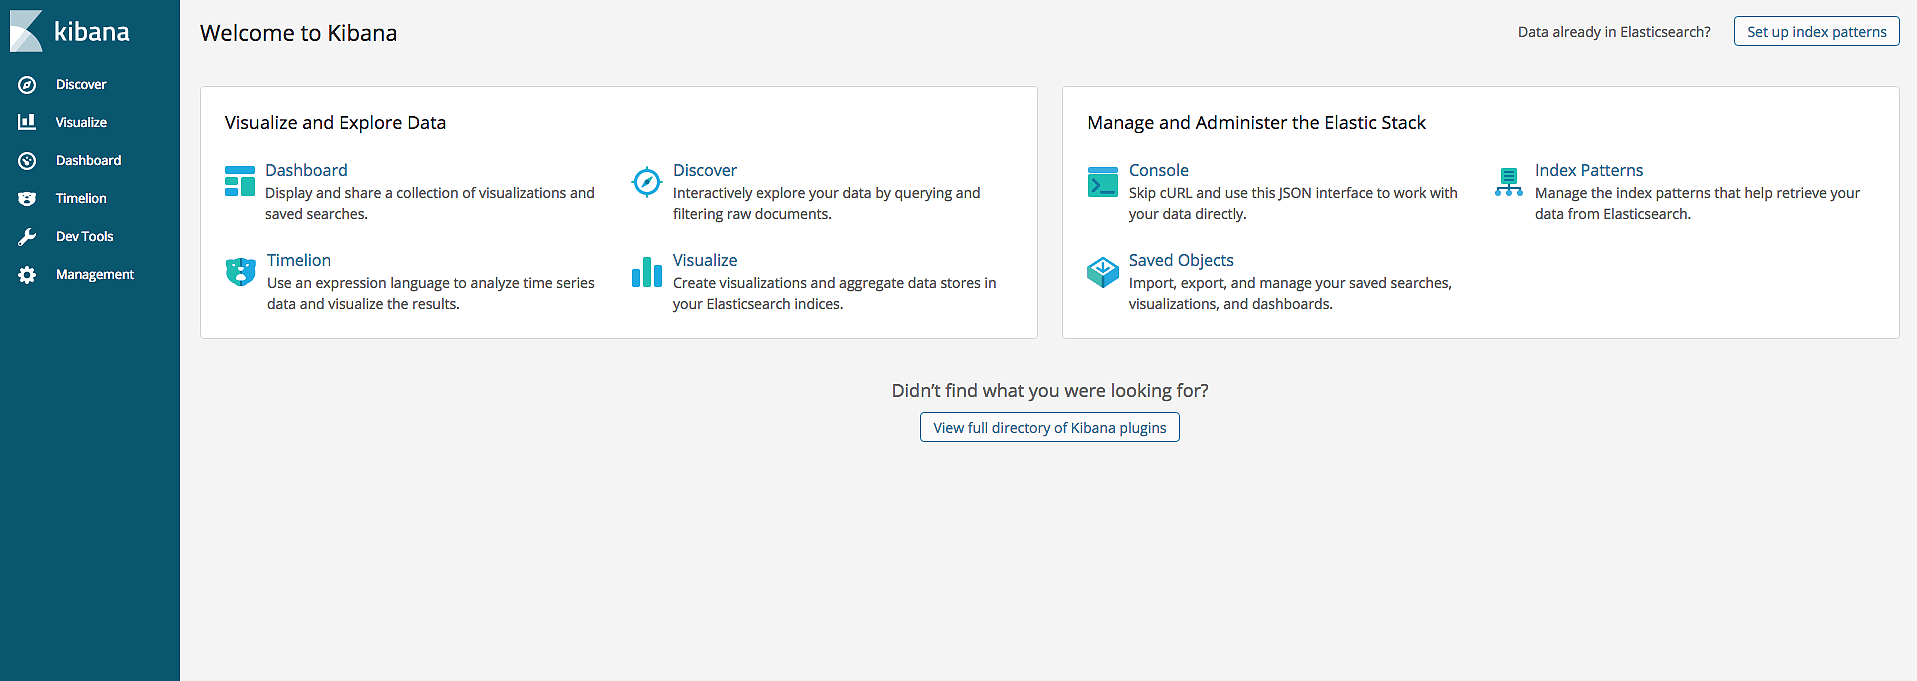Click the Timelion mask icon in sidebar
This screenshot has width=1917, height=681.
[27, 199]
